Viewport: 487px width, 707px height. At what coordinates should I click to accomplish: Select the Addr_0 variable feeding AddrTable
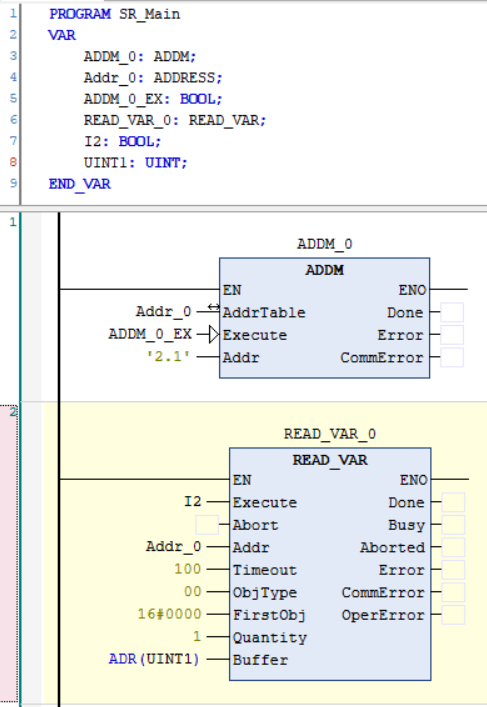click(x=164, y=311)
